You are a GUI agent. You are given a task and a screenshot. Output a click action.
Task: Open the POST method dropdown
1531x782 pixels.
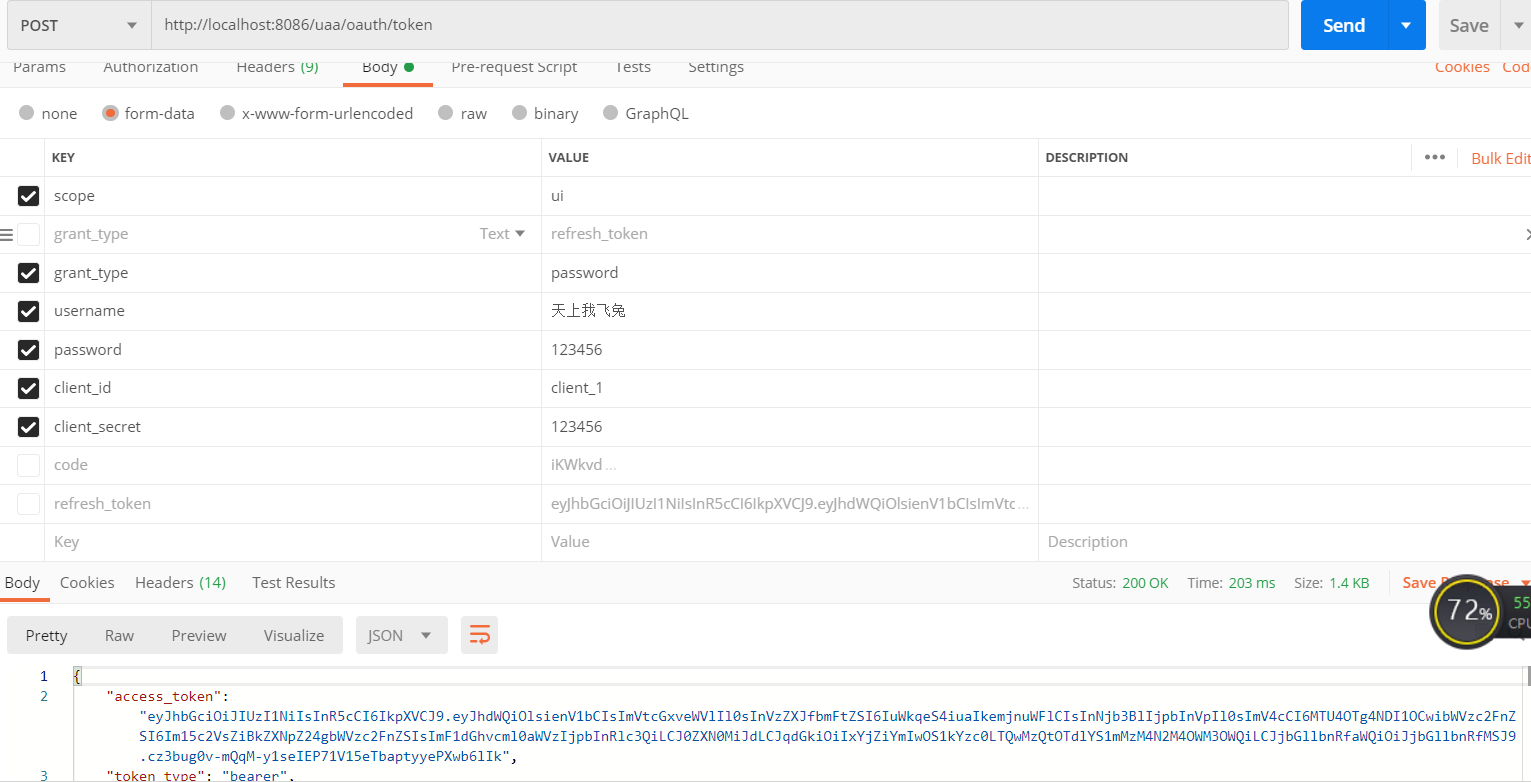point(79,25)
